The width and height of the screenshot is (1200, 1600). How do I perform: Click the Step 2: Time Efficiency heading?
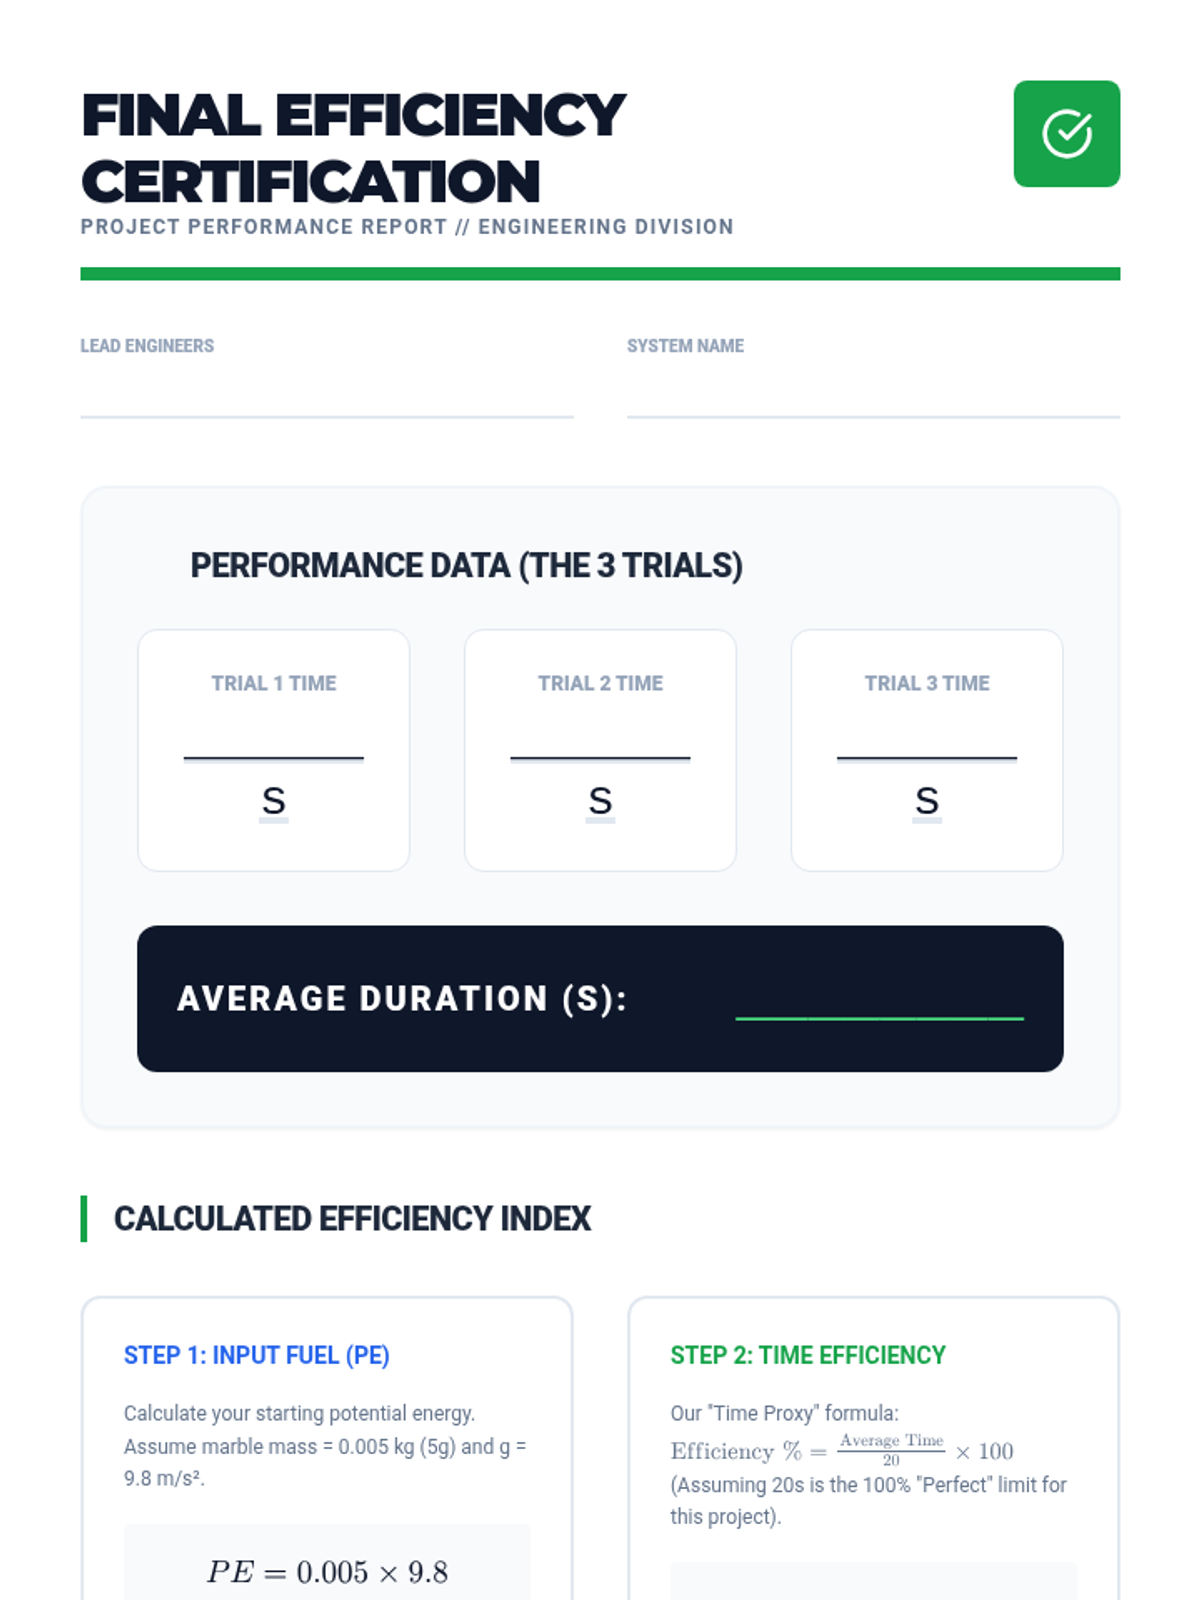[x=808, y=1355]
